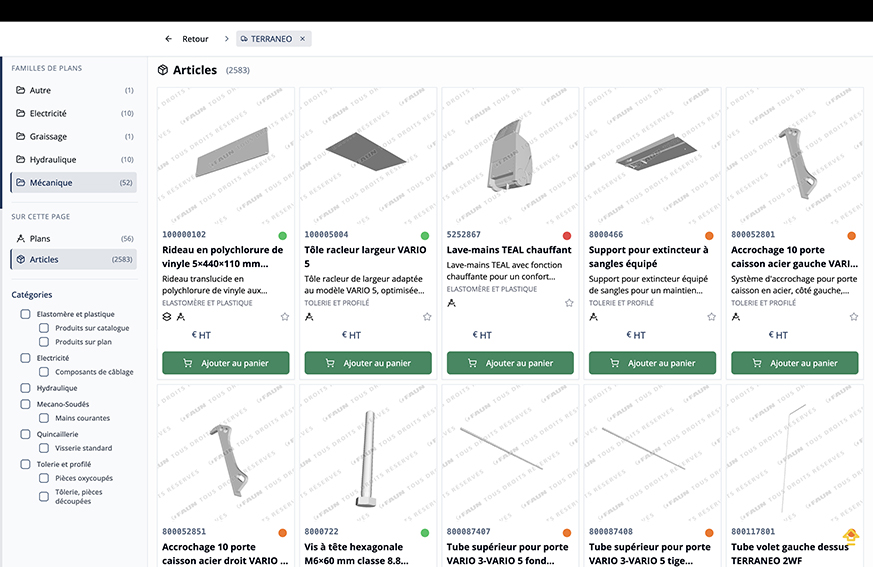873x567 pixels.
Task: Check the Elastomère et plastique category
Action: pos(26,314)
